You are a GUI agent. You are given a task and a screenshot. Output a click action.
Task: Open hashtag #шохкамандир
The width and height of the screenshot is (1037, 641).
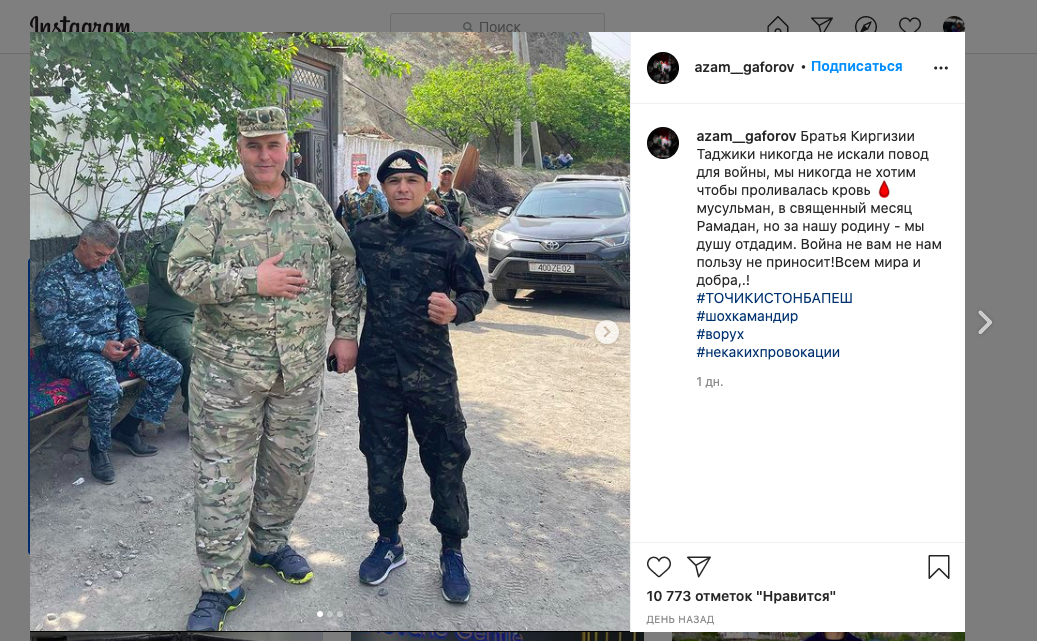pos(747,316)
